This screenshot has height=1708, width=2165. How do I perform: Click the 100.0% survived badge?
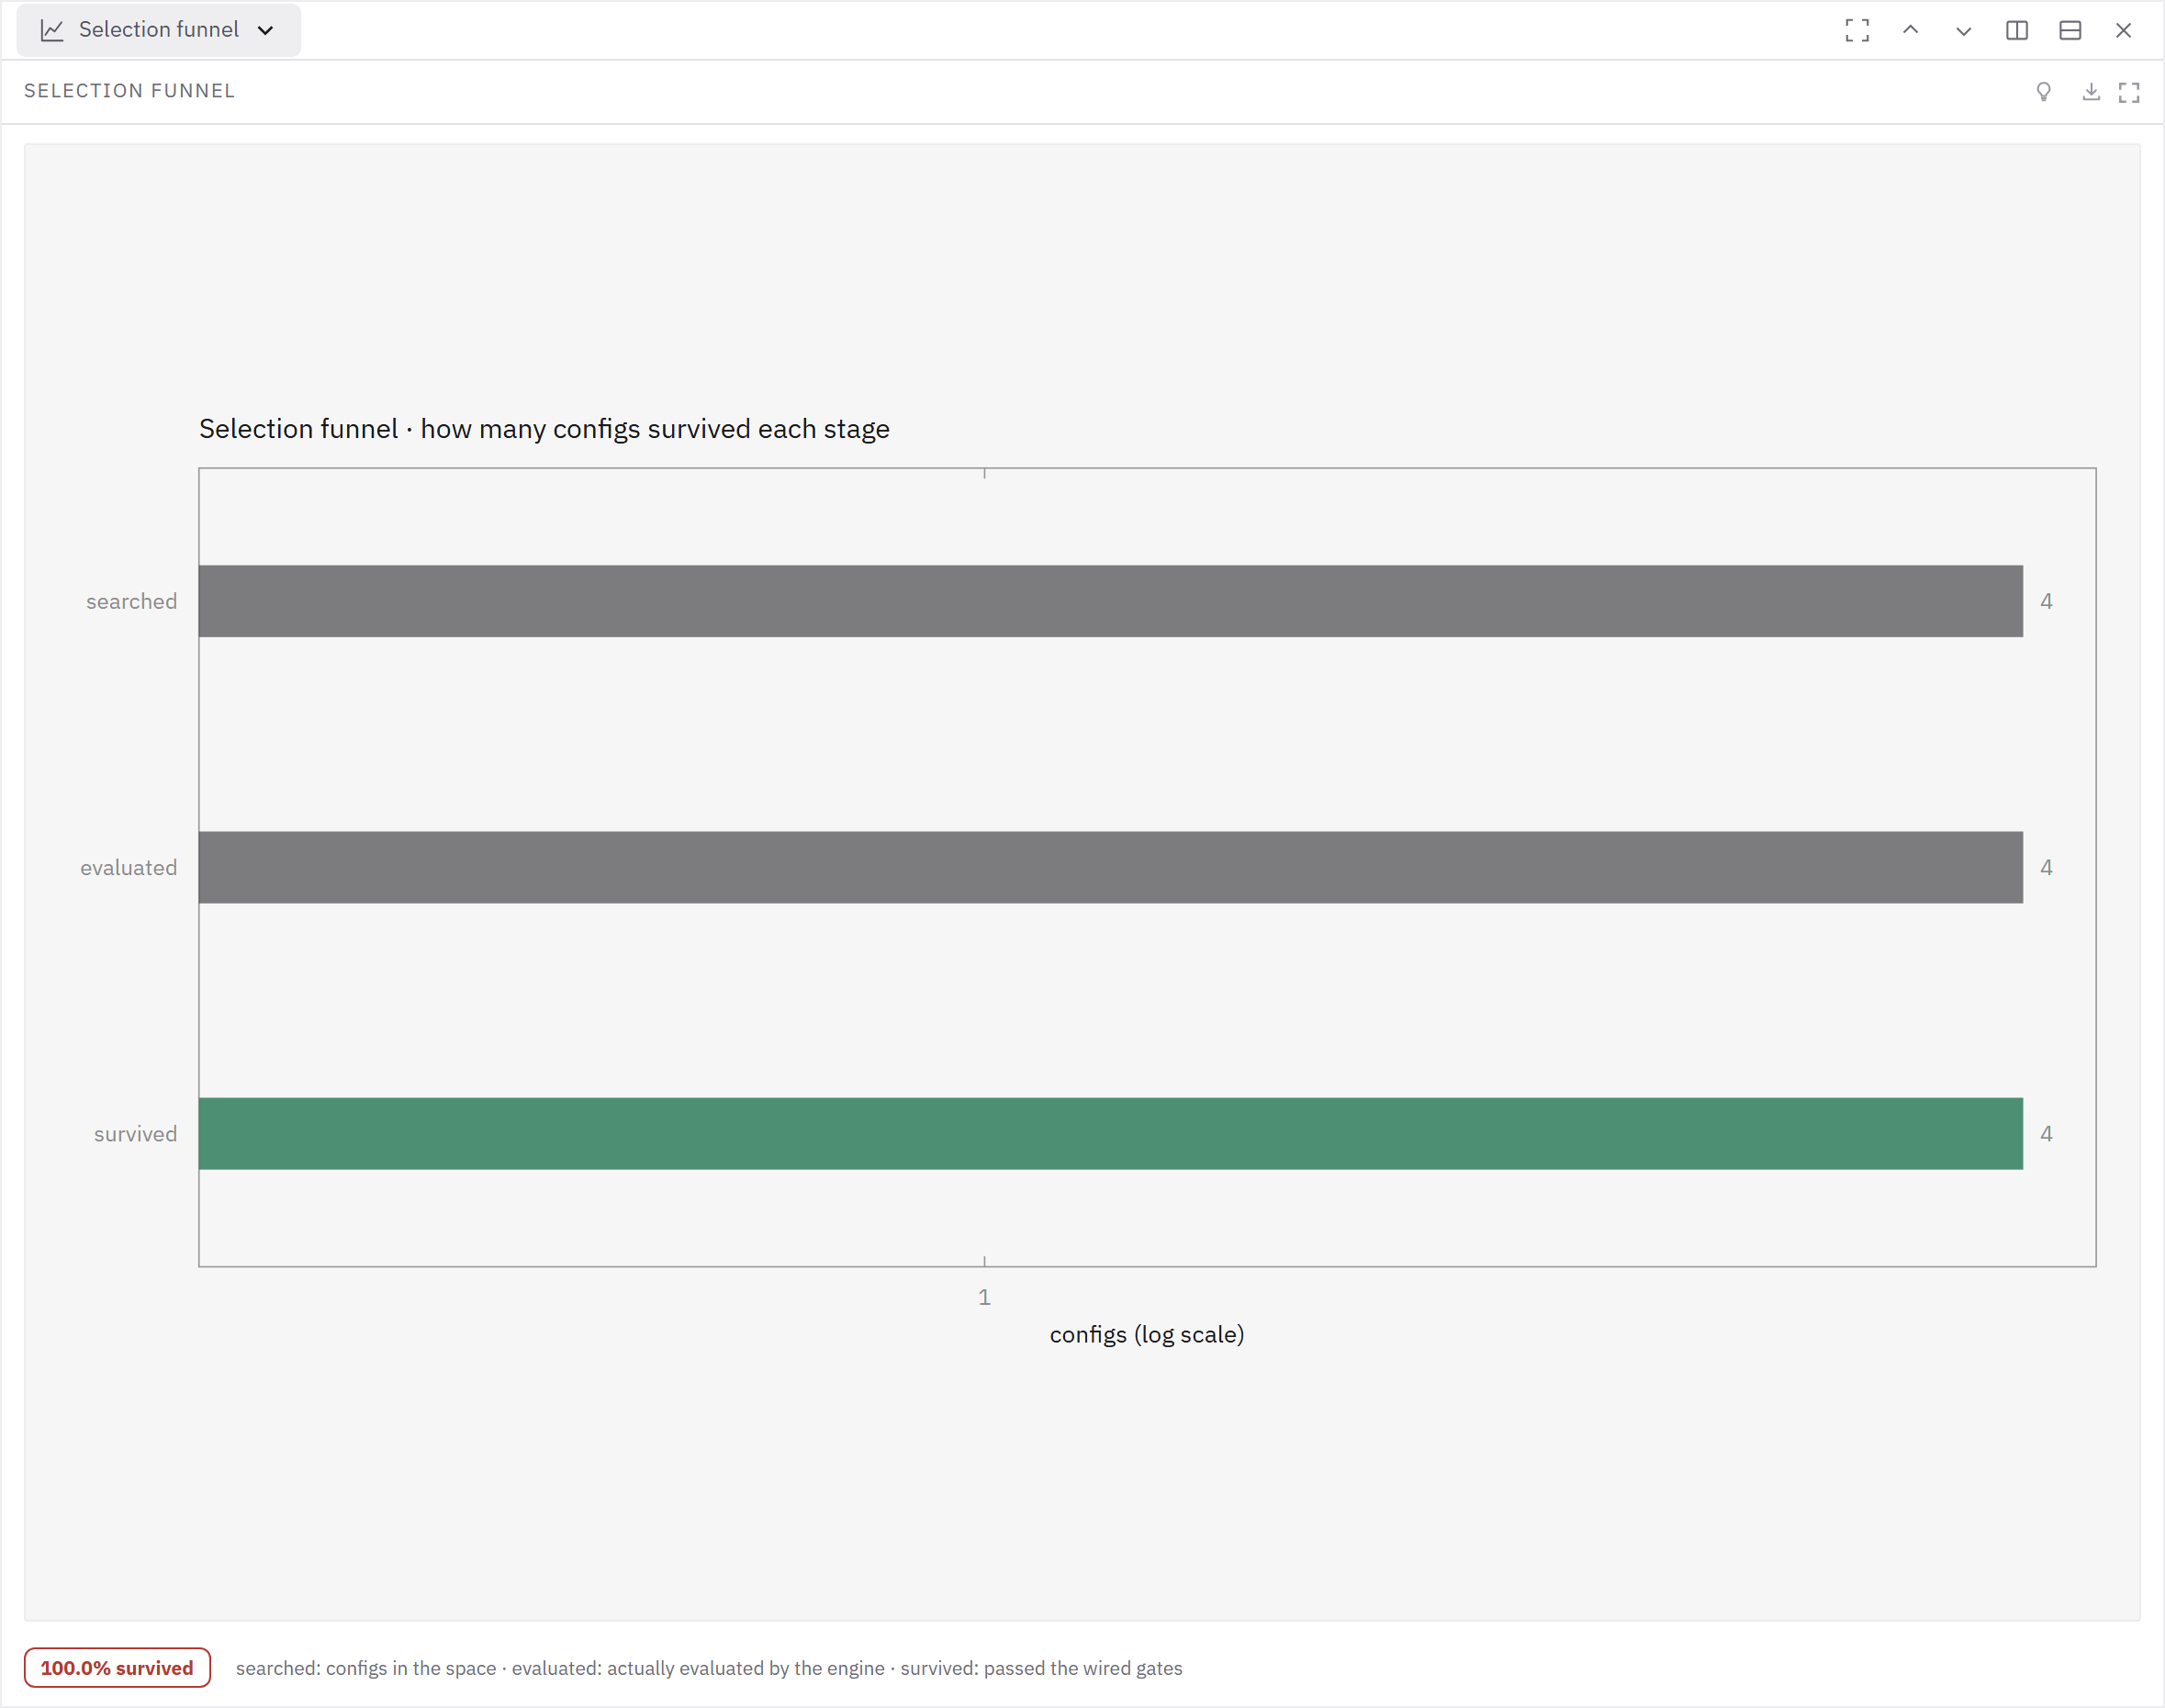pyautogui.click(x=117, y=1667)
